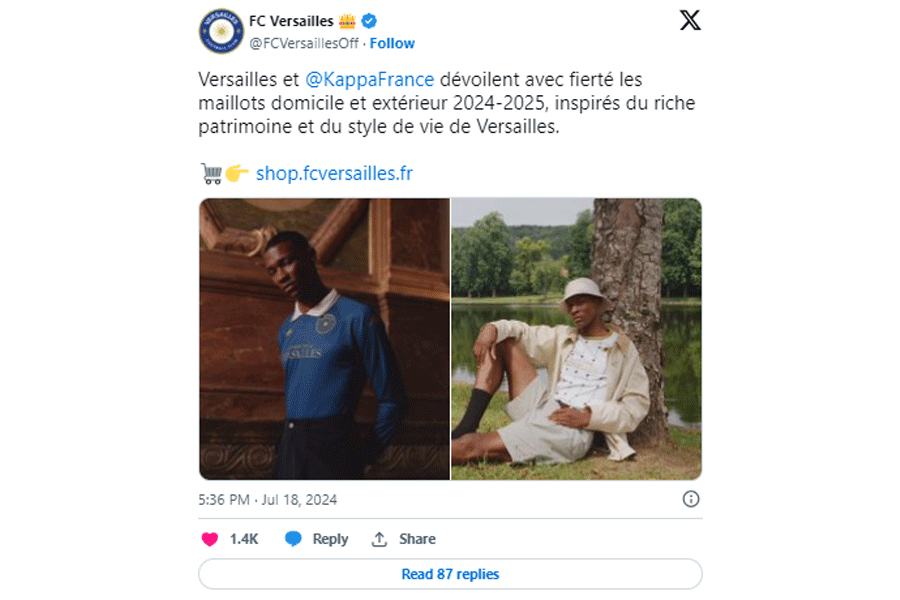
Task: Open the blue home jersey photo
Action: coord(324,339)
